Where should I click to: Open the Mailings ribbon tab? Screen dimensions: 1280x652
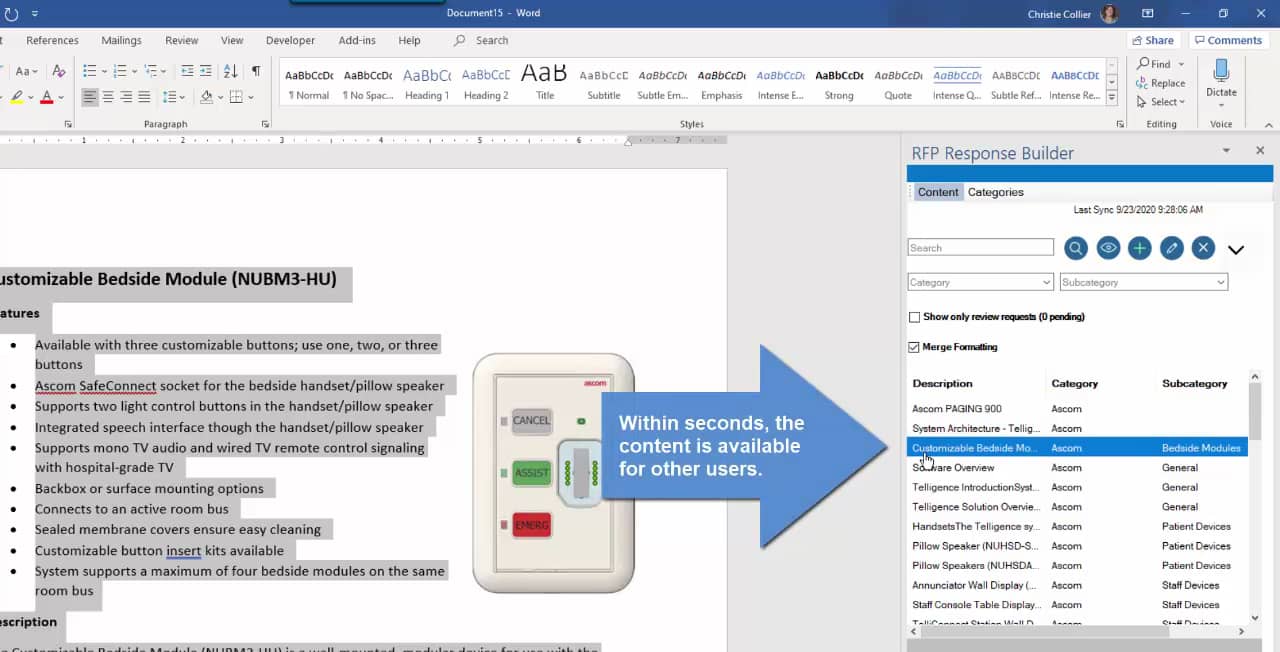pyautogui.click(x=122, y=41)
